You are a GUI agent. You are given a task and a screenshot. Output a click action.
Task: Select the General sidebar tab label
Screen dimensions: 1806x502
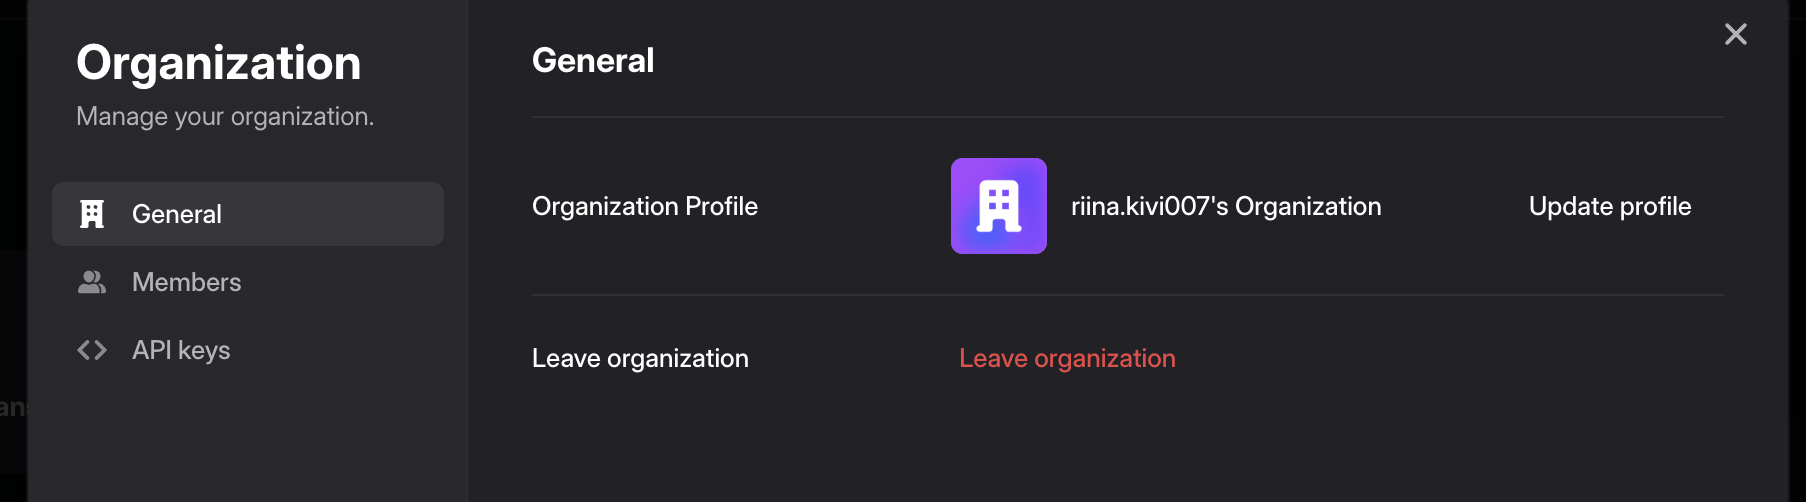pyautogui.click(x=177, y=214)
